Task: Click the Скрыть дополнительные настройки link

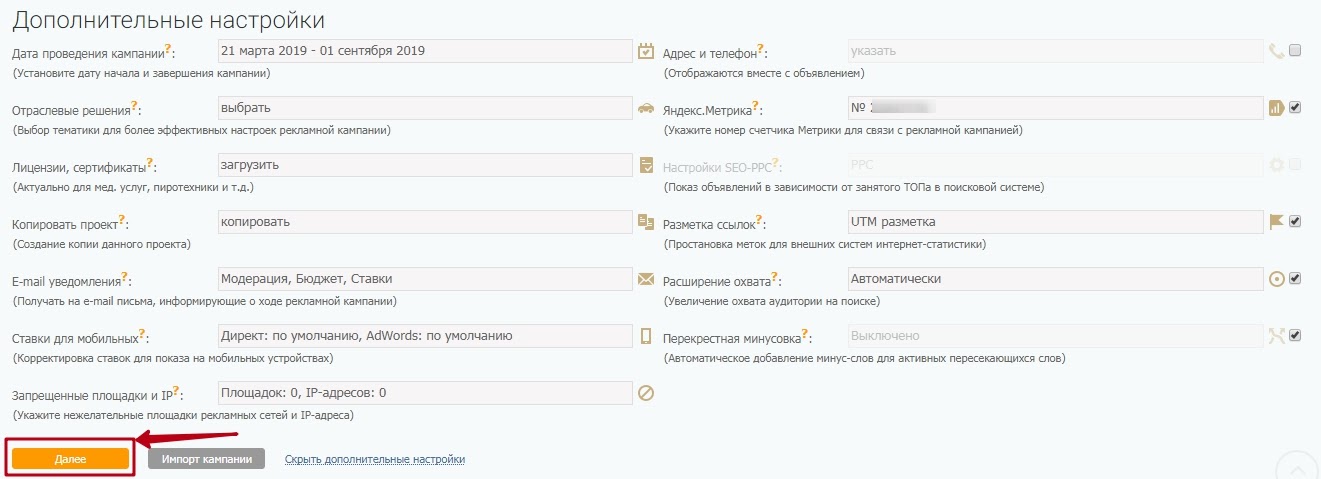Action: tap(375, 459)
